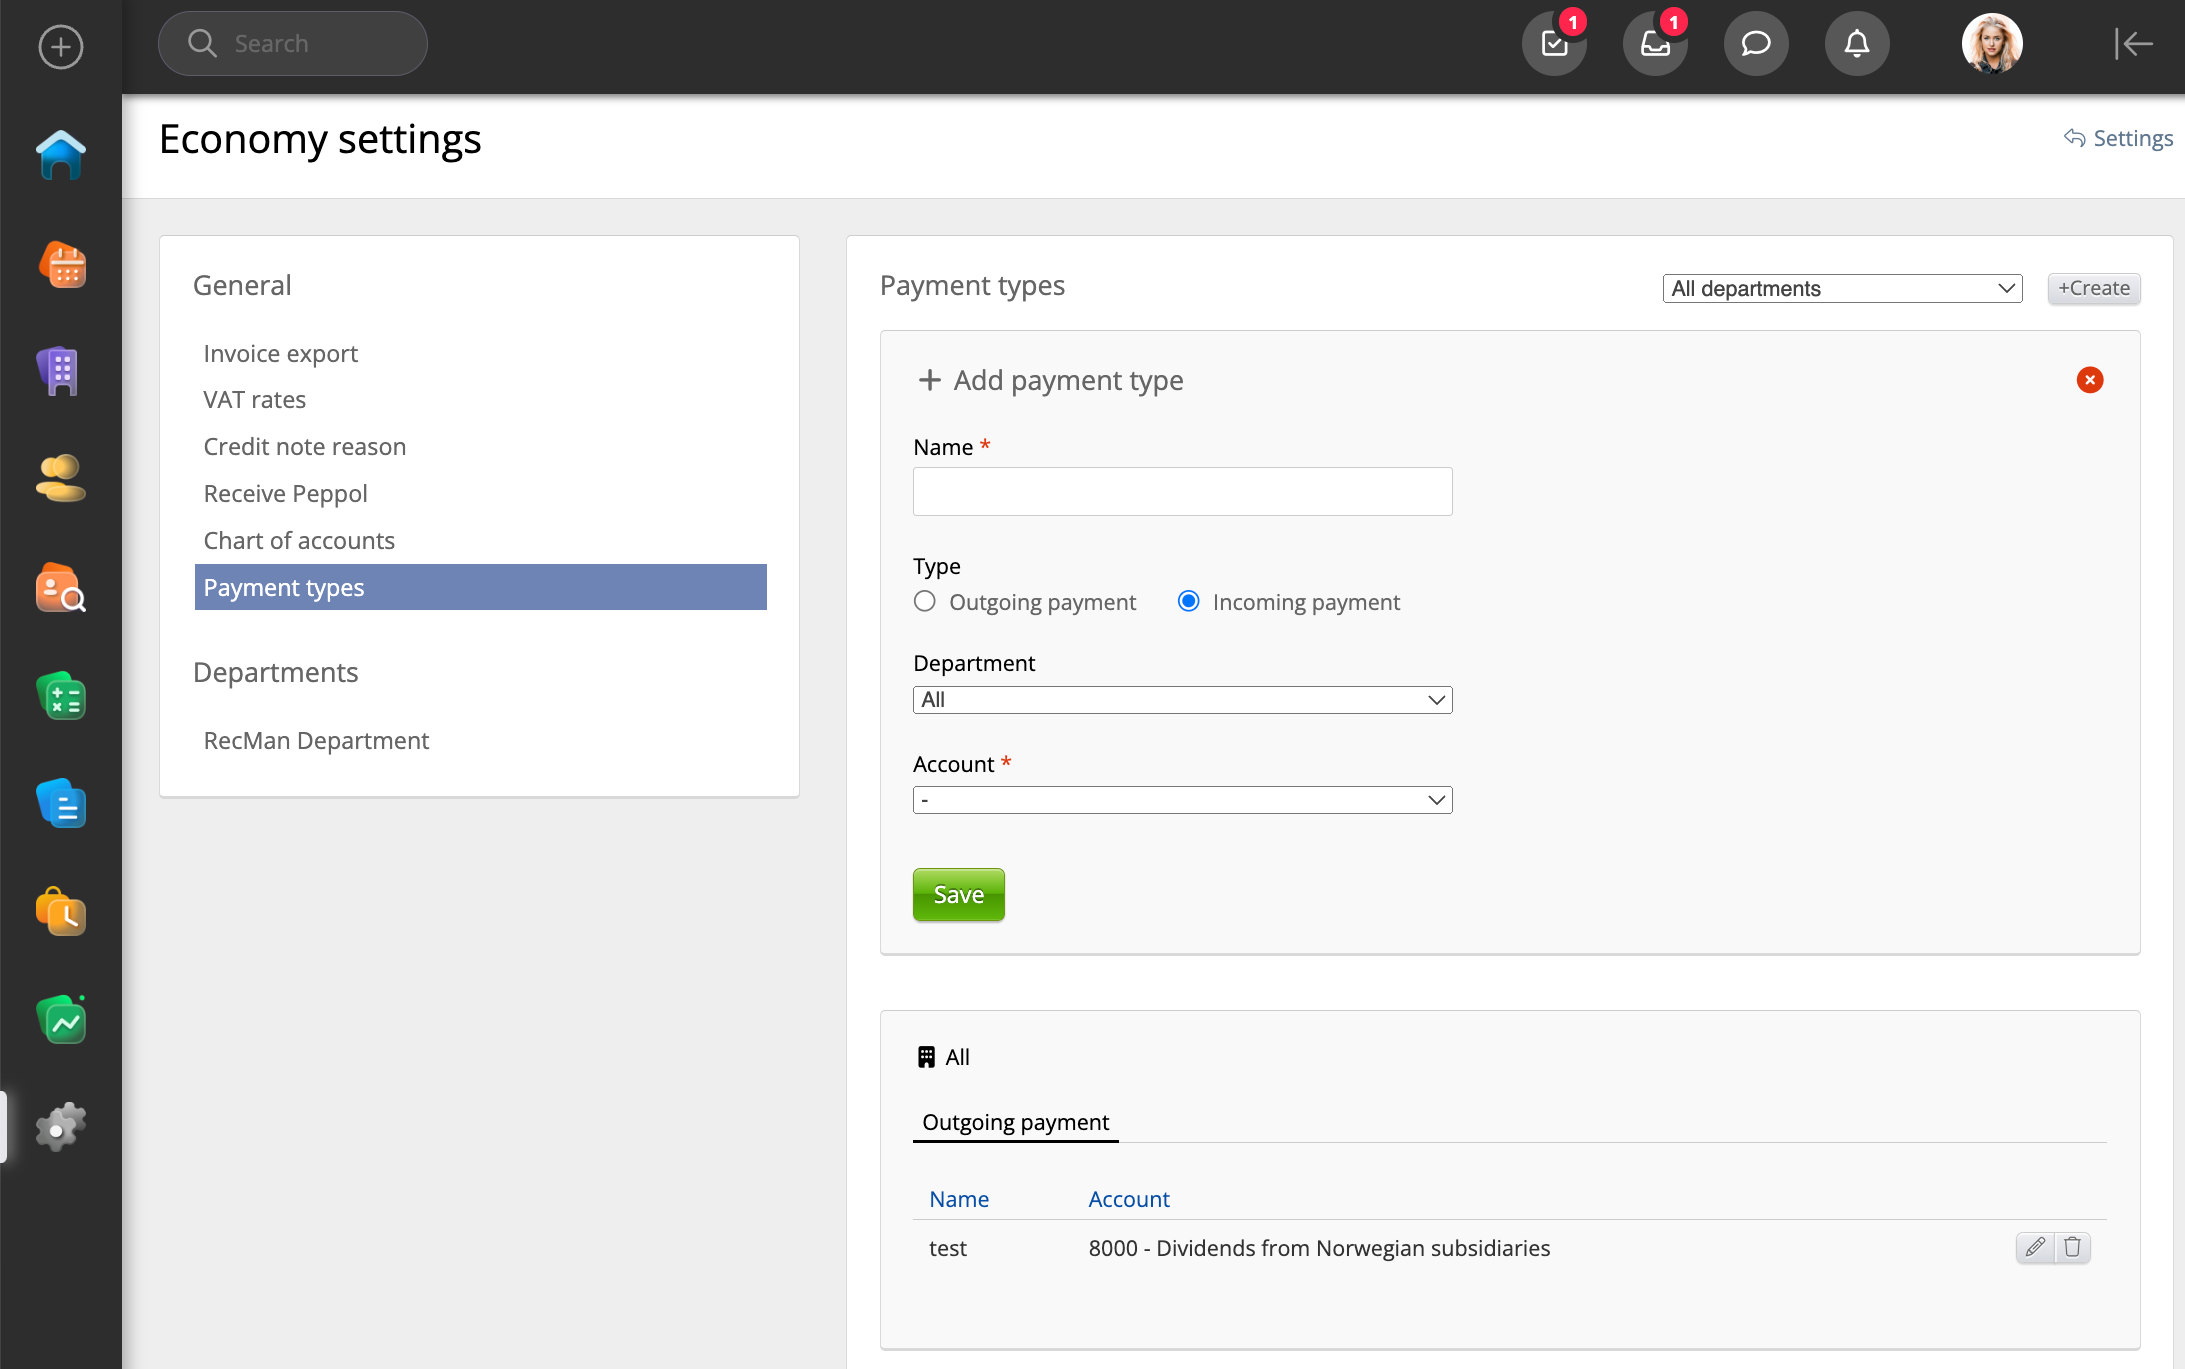The width and height of the screenshot is (2185, 1369).
Task: Open the tasks checkbox icon with badge
Action: tap(1554, 44)
